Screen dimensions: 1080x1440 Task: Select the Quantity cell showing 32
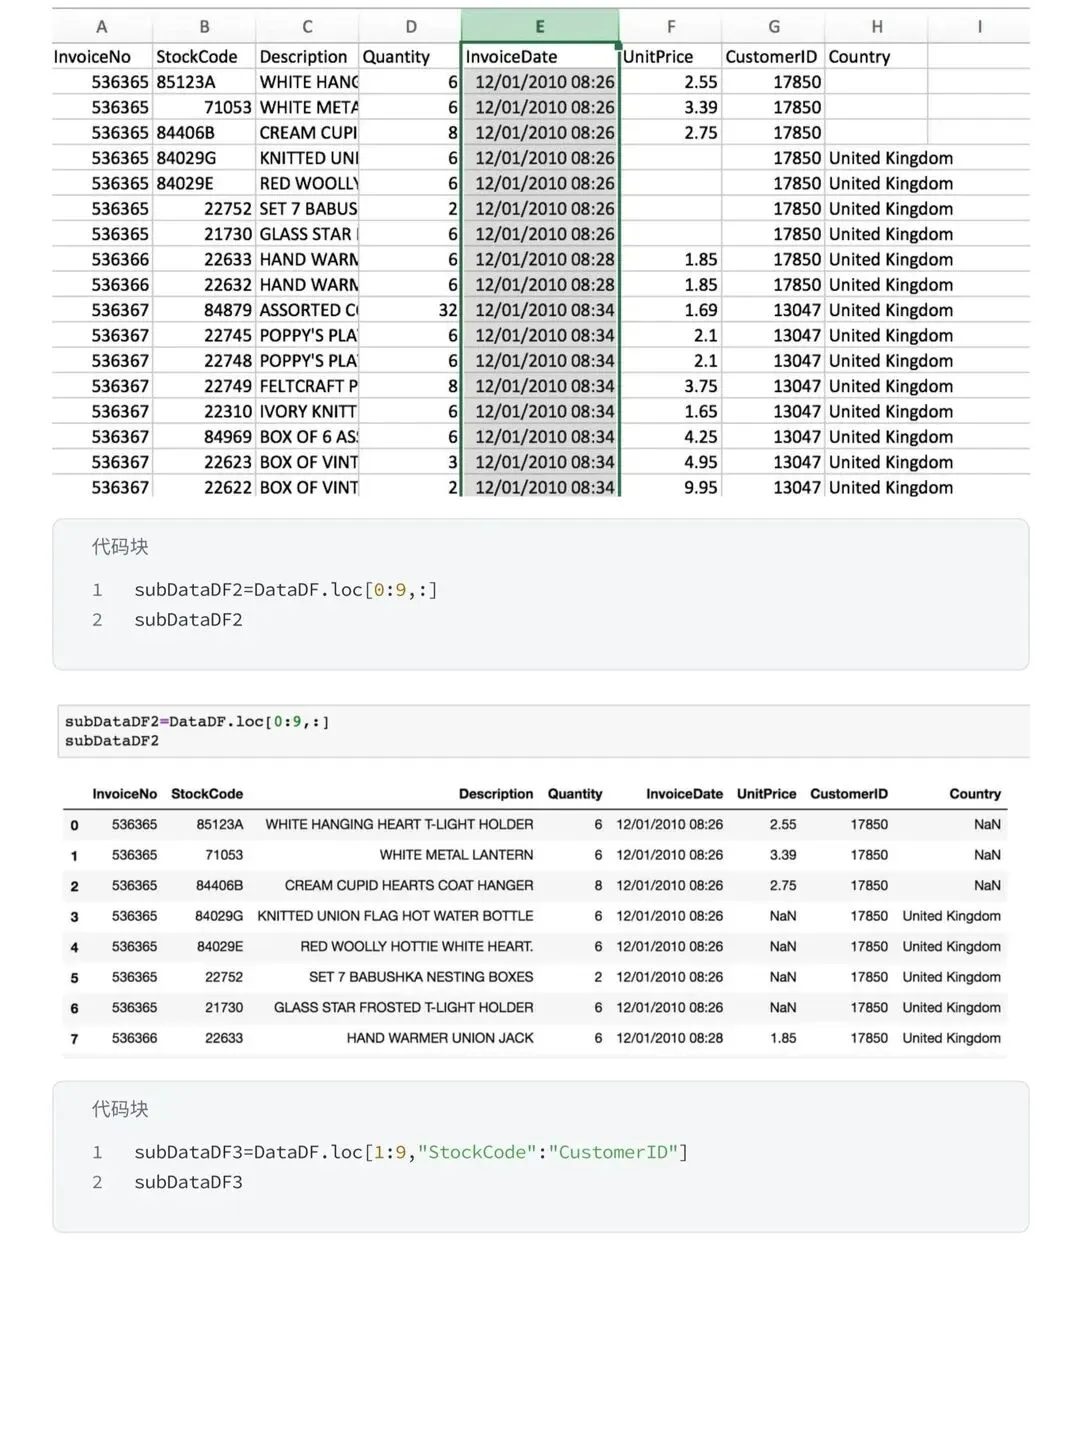[x=447, y=310]
